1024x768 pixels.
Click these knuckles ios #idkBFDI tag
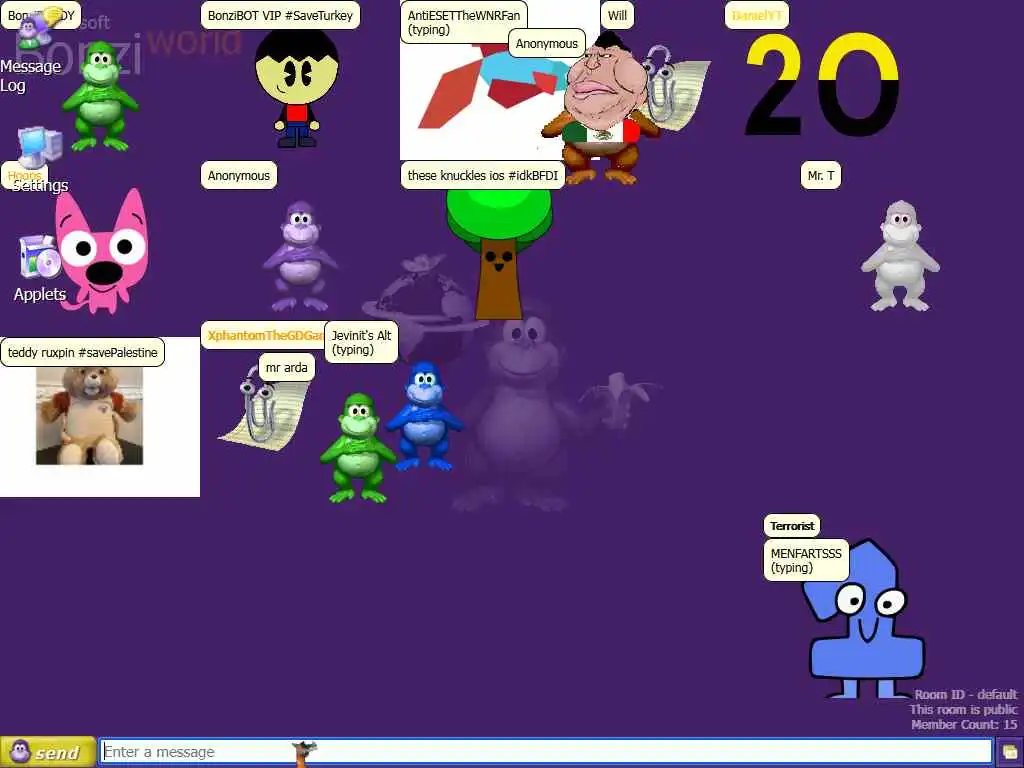pos(483,175)
